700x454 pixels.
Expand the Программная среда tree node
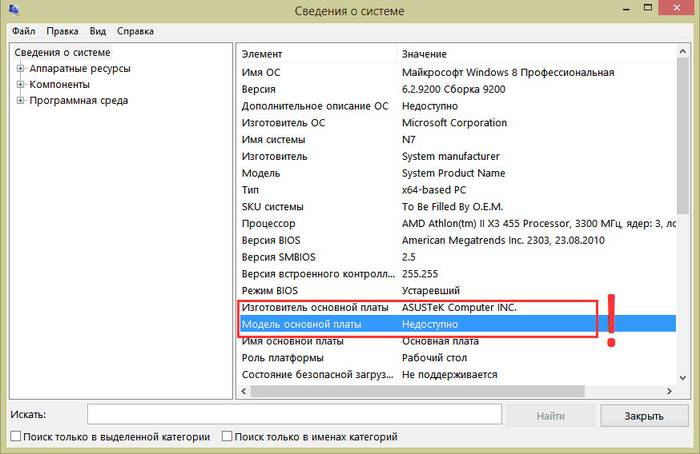coord(20,101)
